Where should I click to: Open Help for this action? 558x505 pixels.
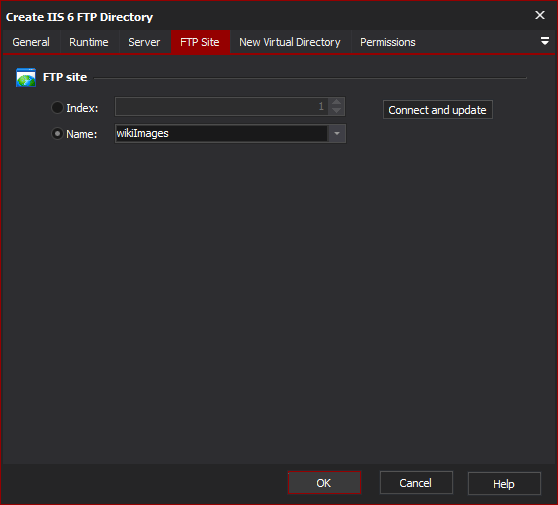pos(504,484)
